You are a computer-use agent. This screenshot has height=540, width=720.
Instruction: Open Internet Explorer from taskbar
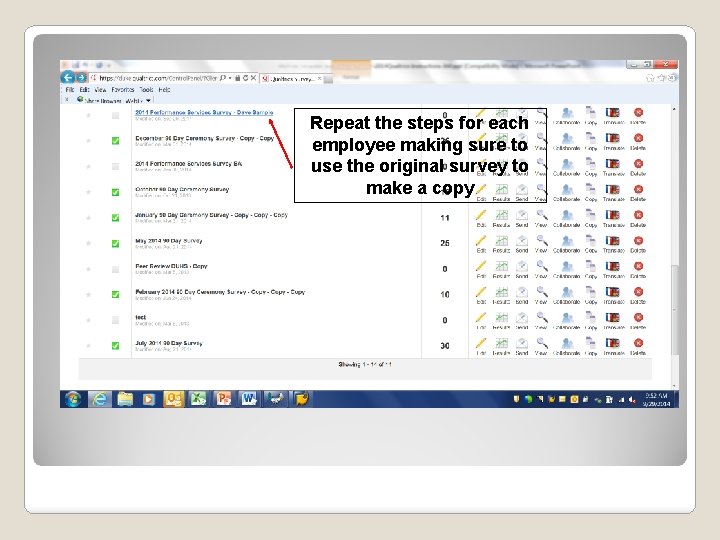pos(100,399)
